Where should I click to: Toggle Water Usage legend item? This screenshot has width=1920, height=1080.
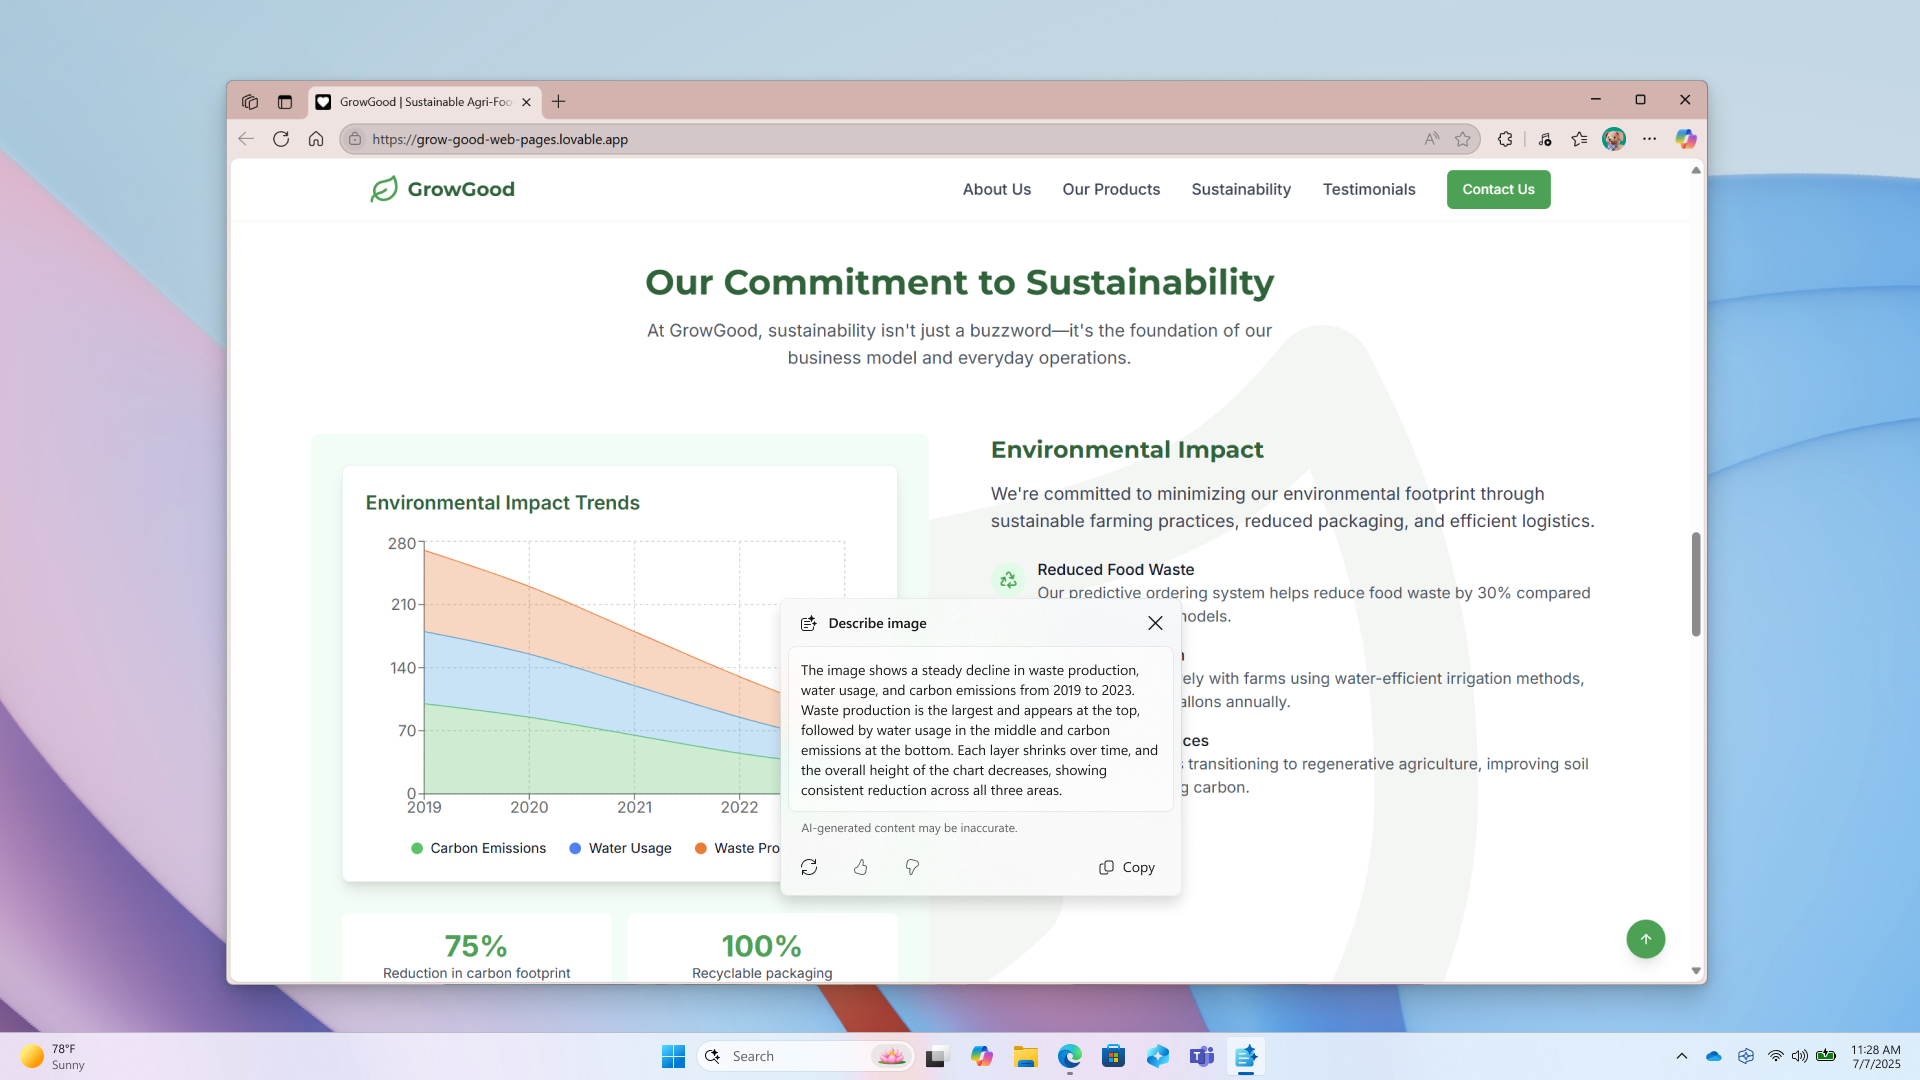click(620, 848)
